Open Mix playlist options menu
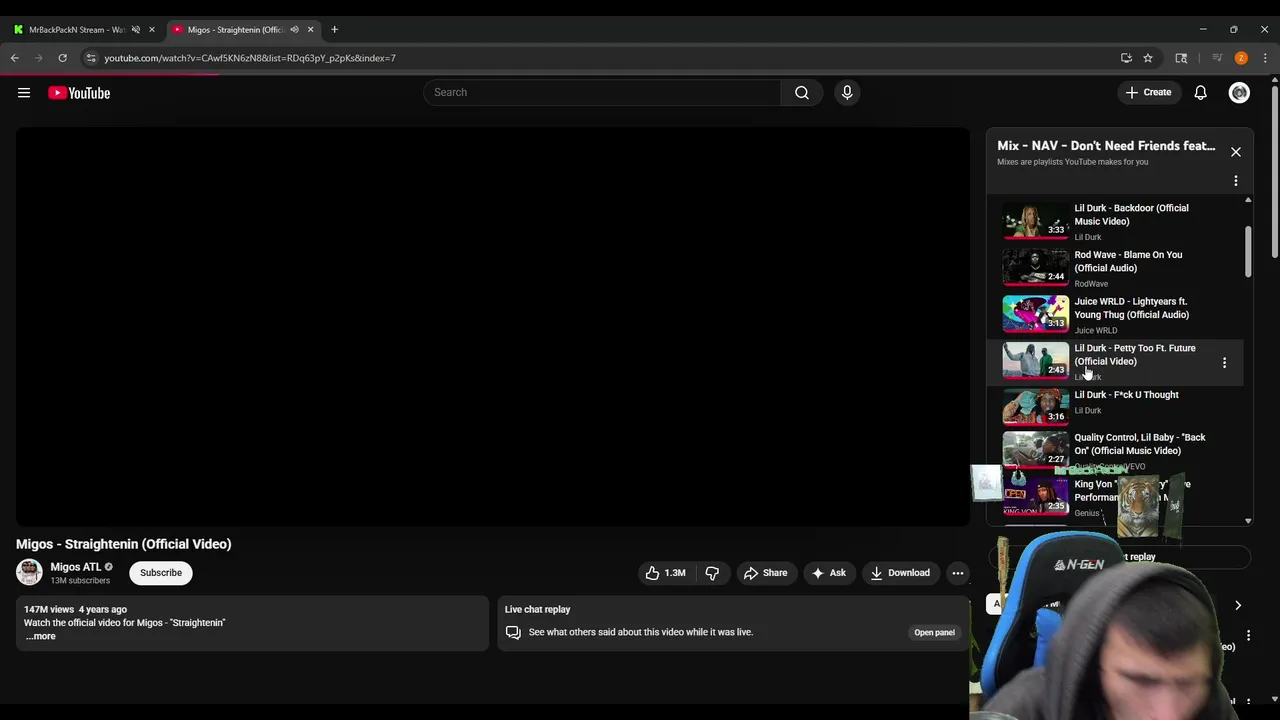Viewport: 1280px width, 720px height. tap(1236, 181)
